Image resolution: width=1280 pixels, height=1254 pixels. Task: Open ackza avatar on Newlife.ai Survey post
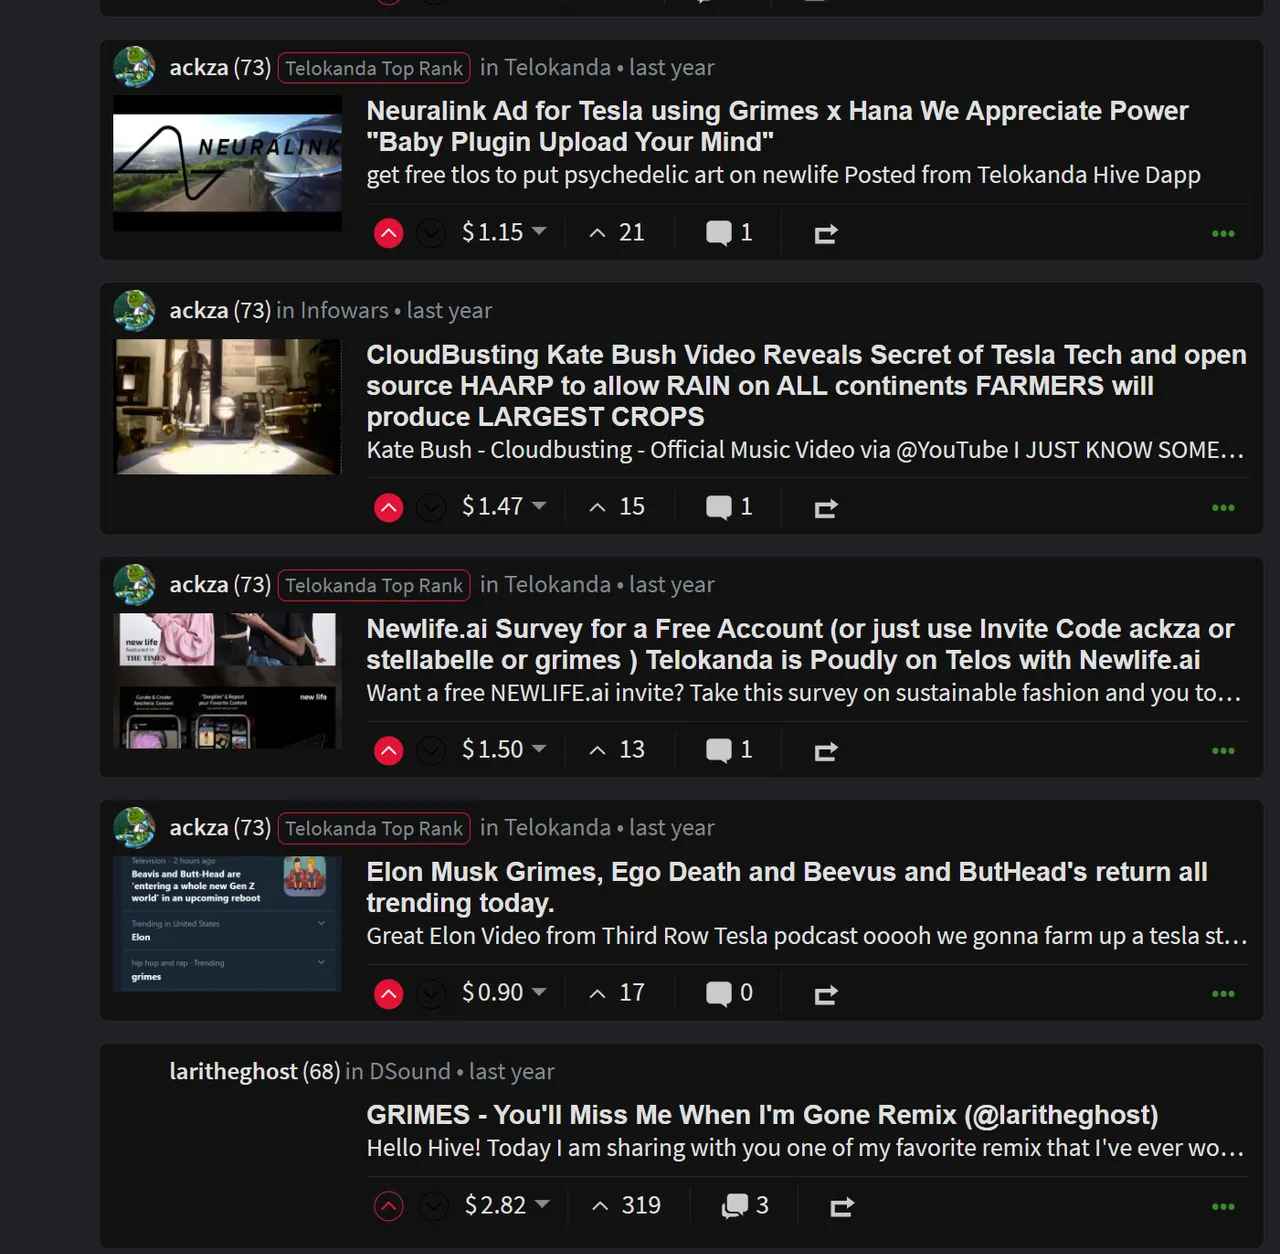pos(134,584)
